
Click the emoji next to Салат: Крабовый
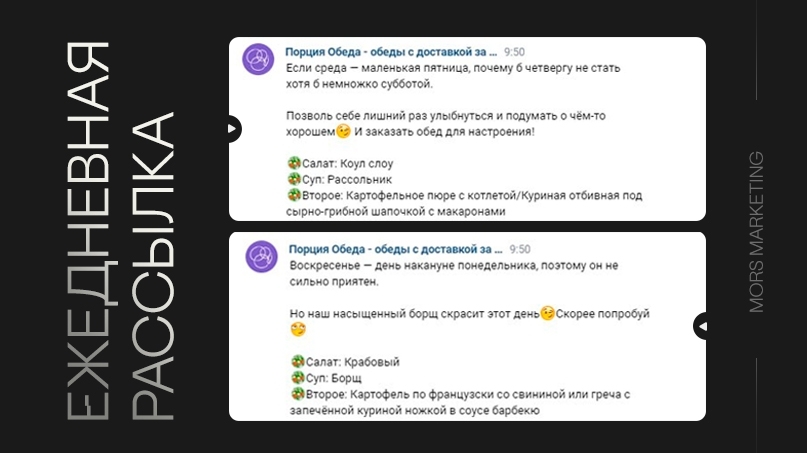point(297,361)
